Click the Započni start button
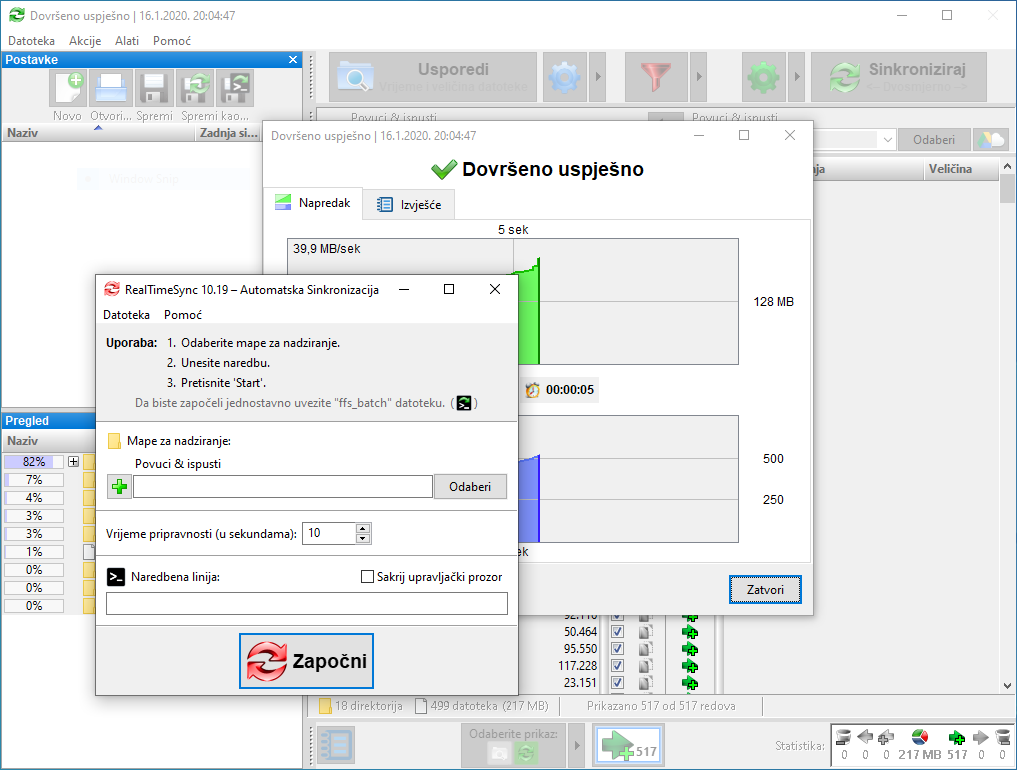The image size is (1017, 770). coord(306,661)
